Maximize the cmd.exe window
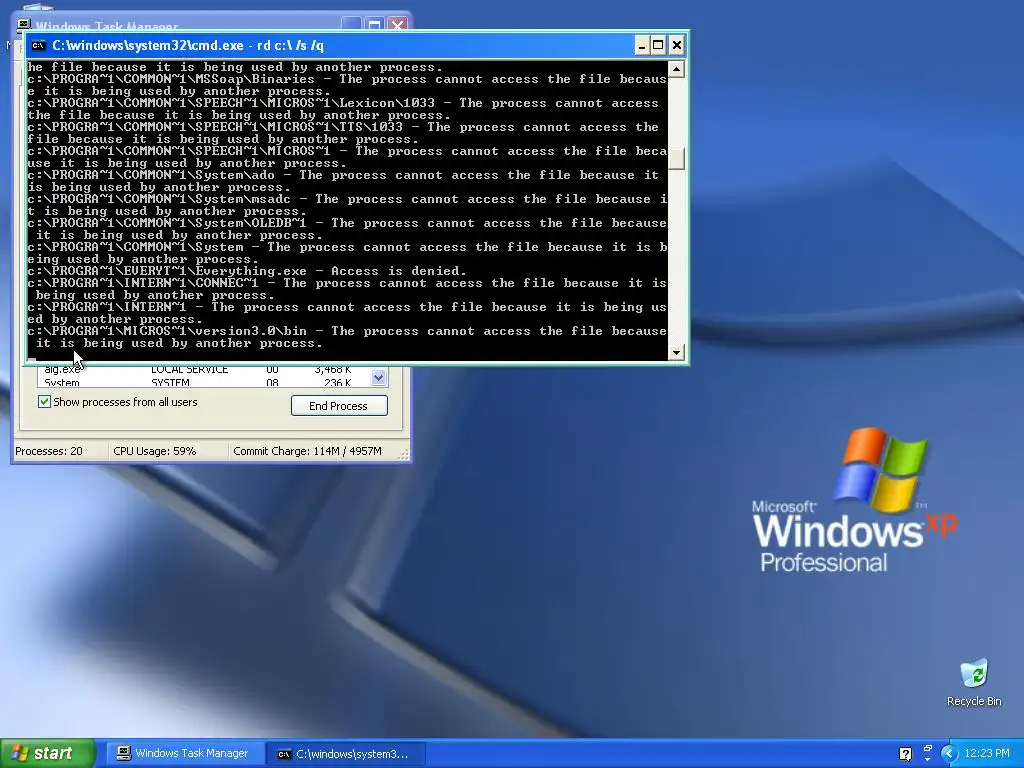 (658, 45)
